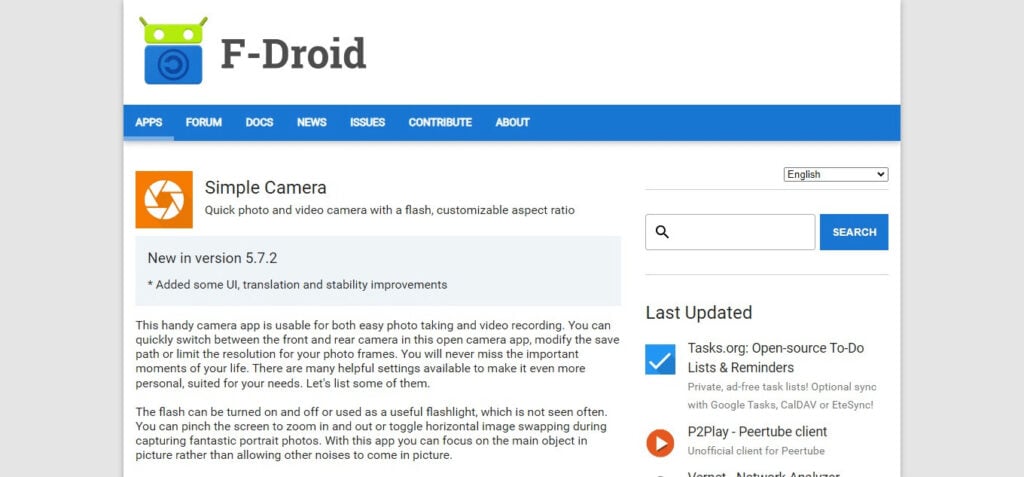The width and height of the screenshot is (1024, 477).
Task: Open the Forum navigation tab
Action: (204, 122)
